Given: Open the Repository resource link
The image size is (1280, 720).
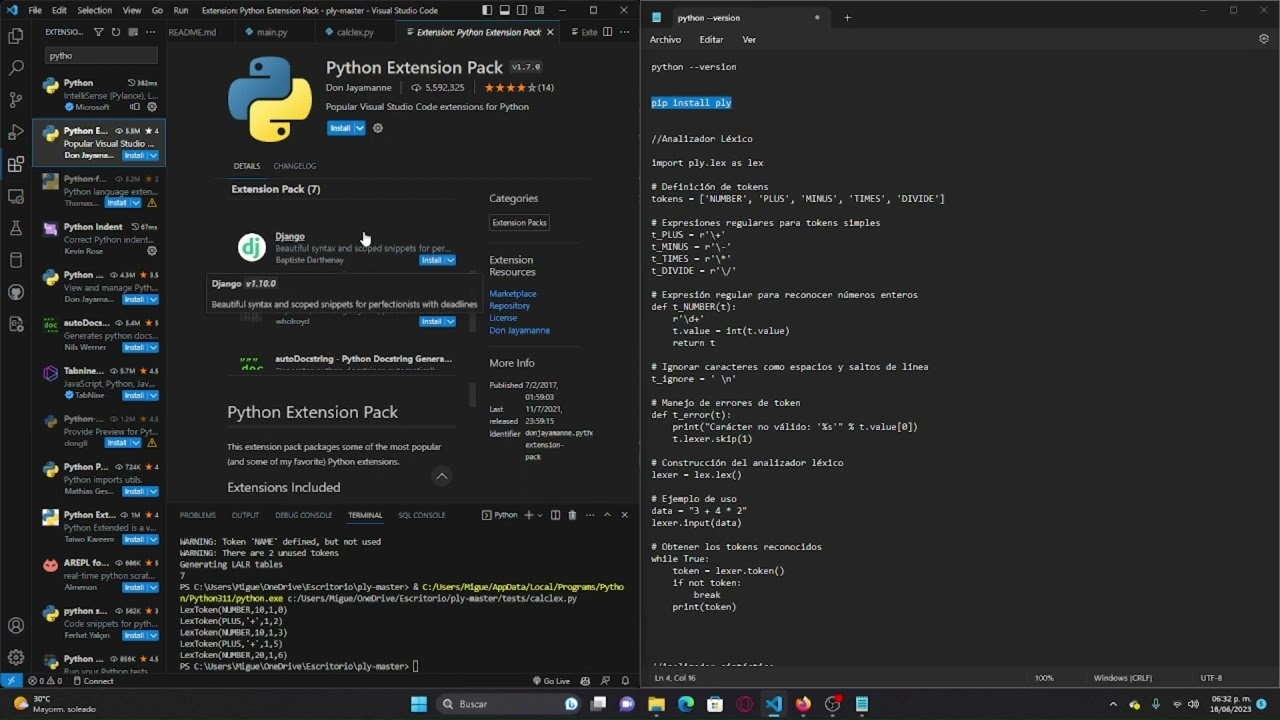Looking at the screenshot, I should pos(509,306).
